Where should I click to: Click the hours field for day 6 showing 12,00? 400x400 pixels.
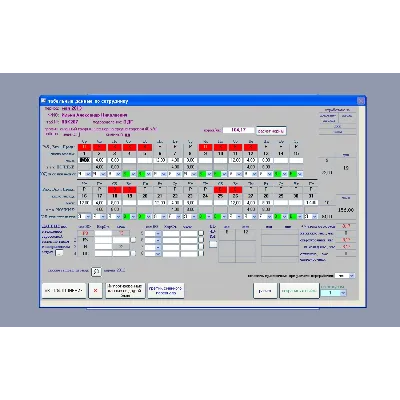tap(160, 160)
